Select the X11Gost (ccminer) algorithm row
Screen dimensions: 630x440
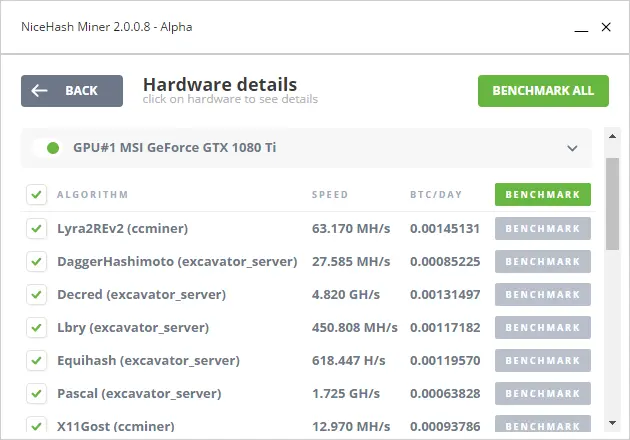309,425
